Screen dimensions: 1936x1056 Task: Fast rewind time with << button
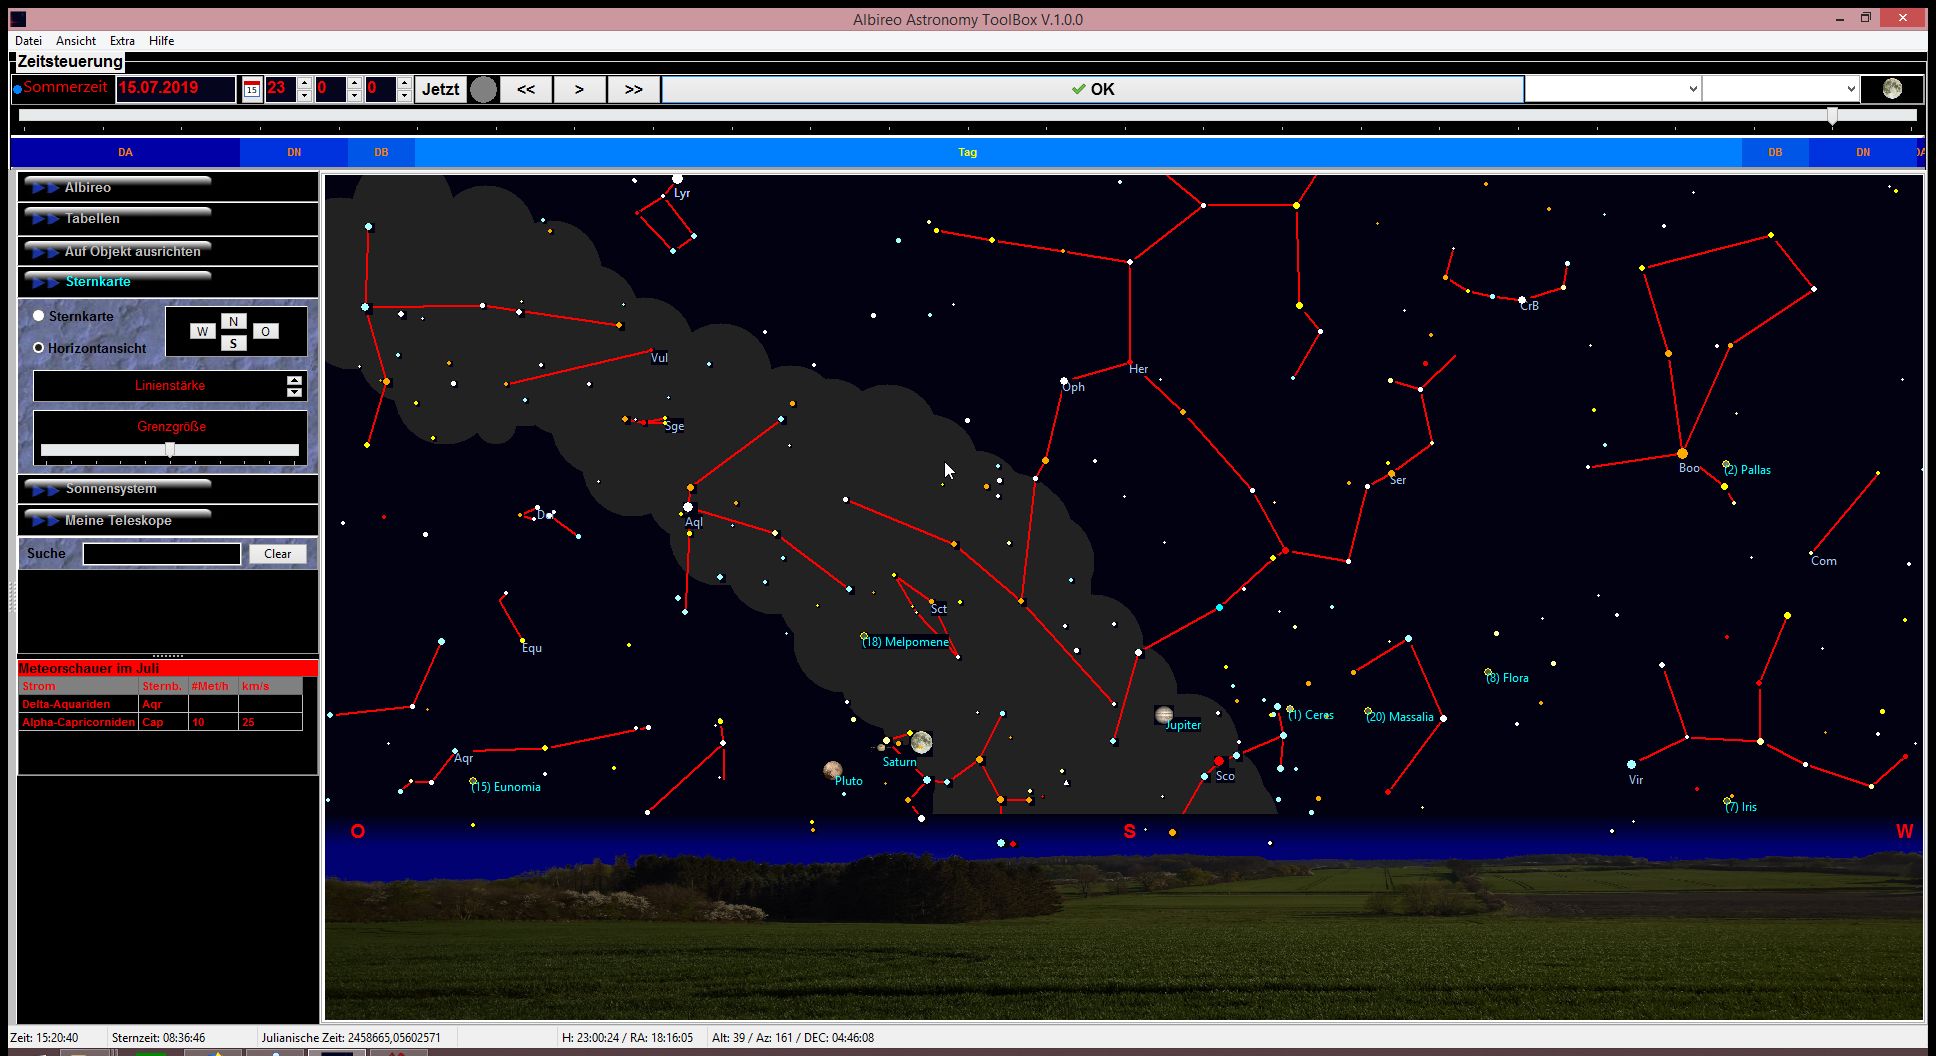(x=526, y=89)
